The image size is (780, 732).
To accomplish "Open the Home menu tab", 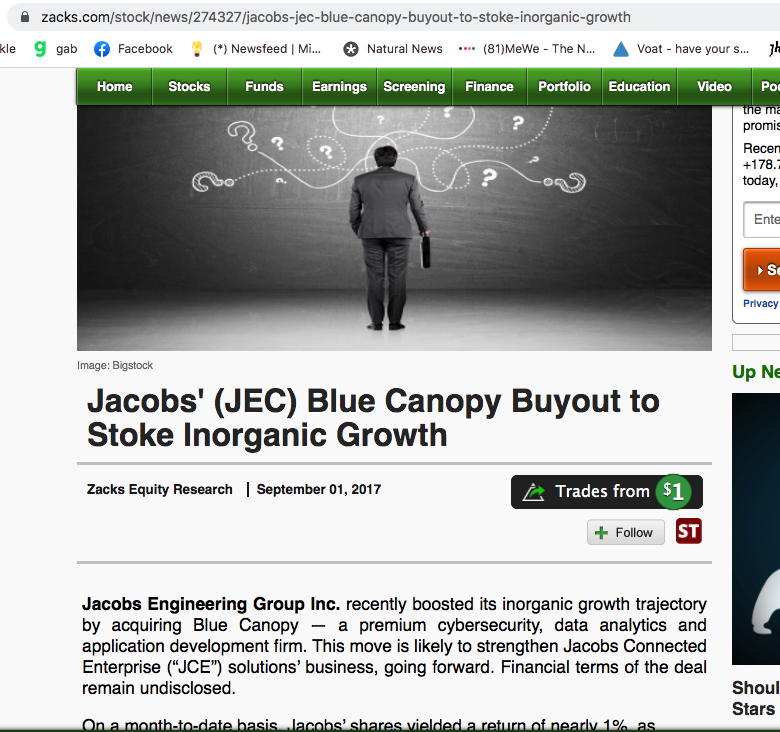I will 114,87.
